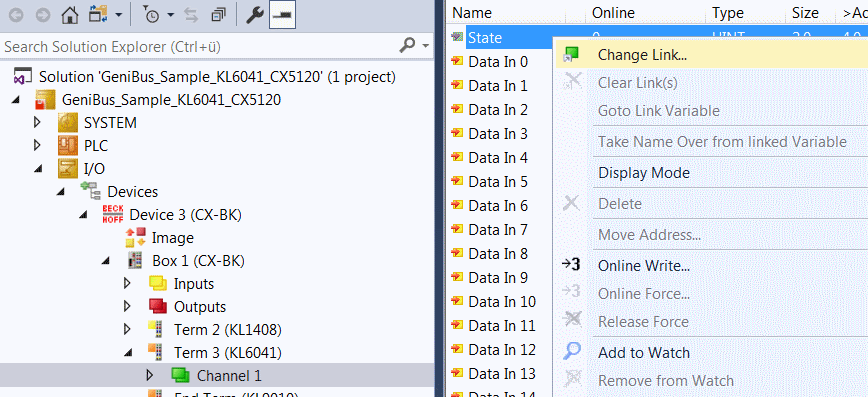Click the magnifier search icon
Image resolution: width=868 pixels, height=397 pixels.
pyautogui.click(x=407, y=45)
